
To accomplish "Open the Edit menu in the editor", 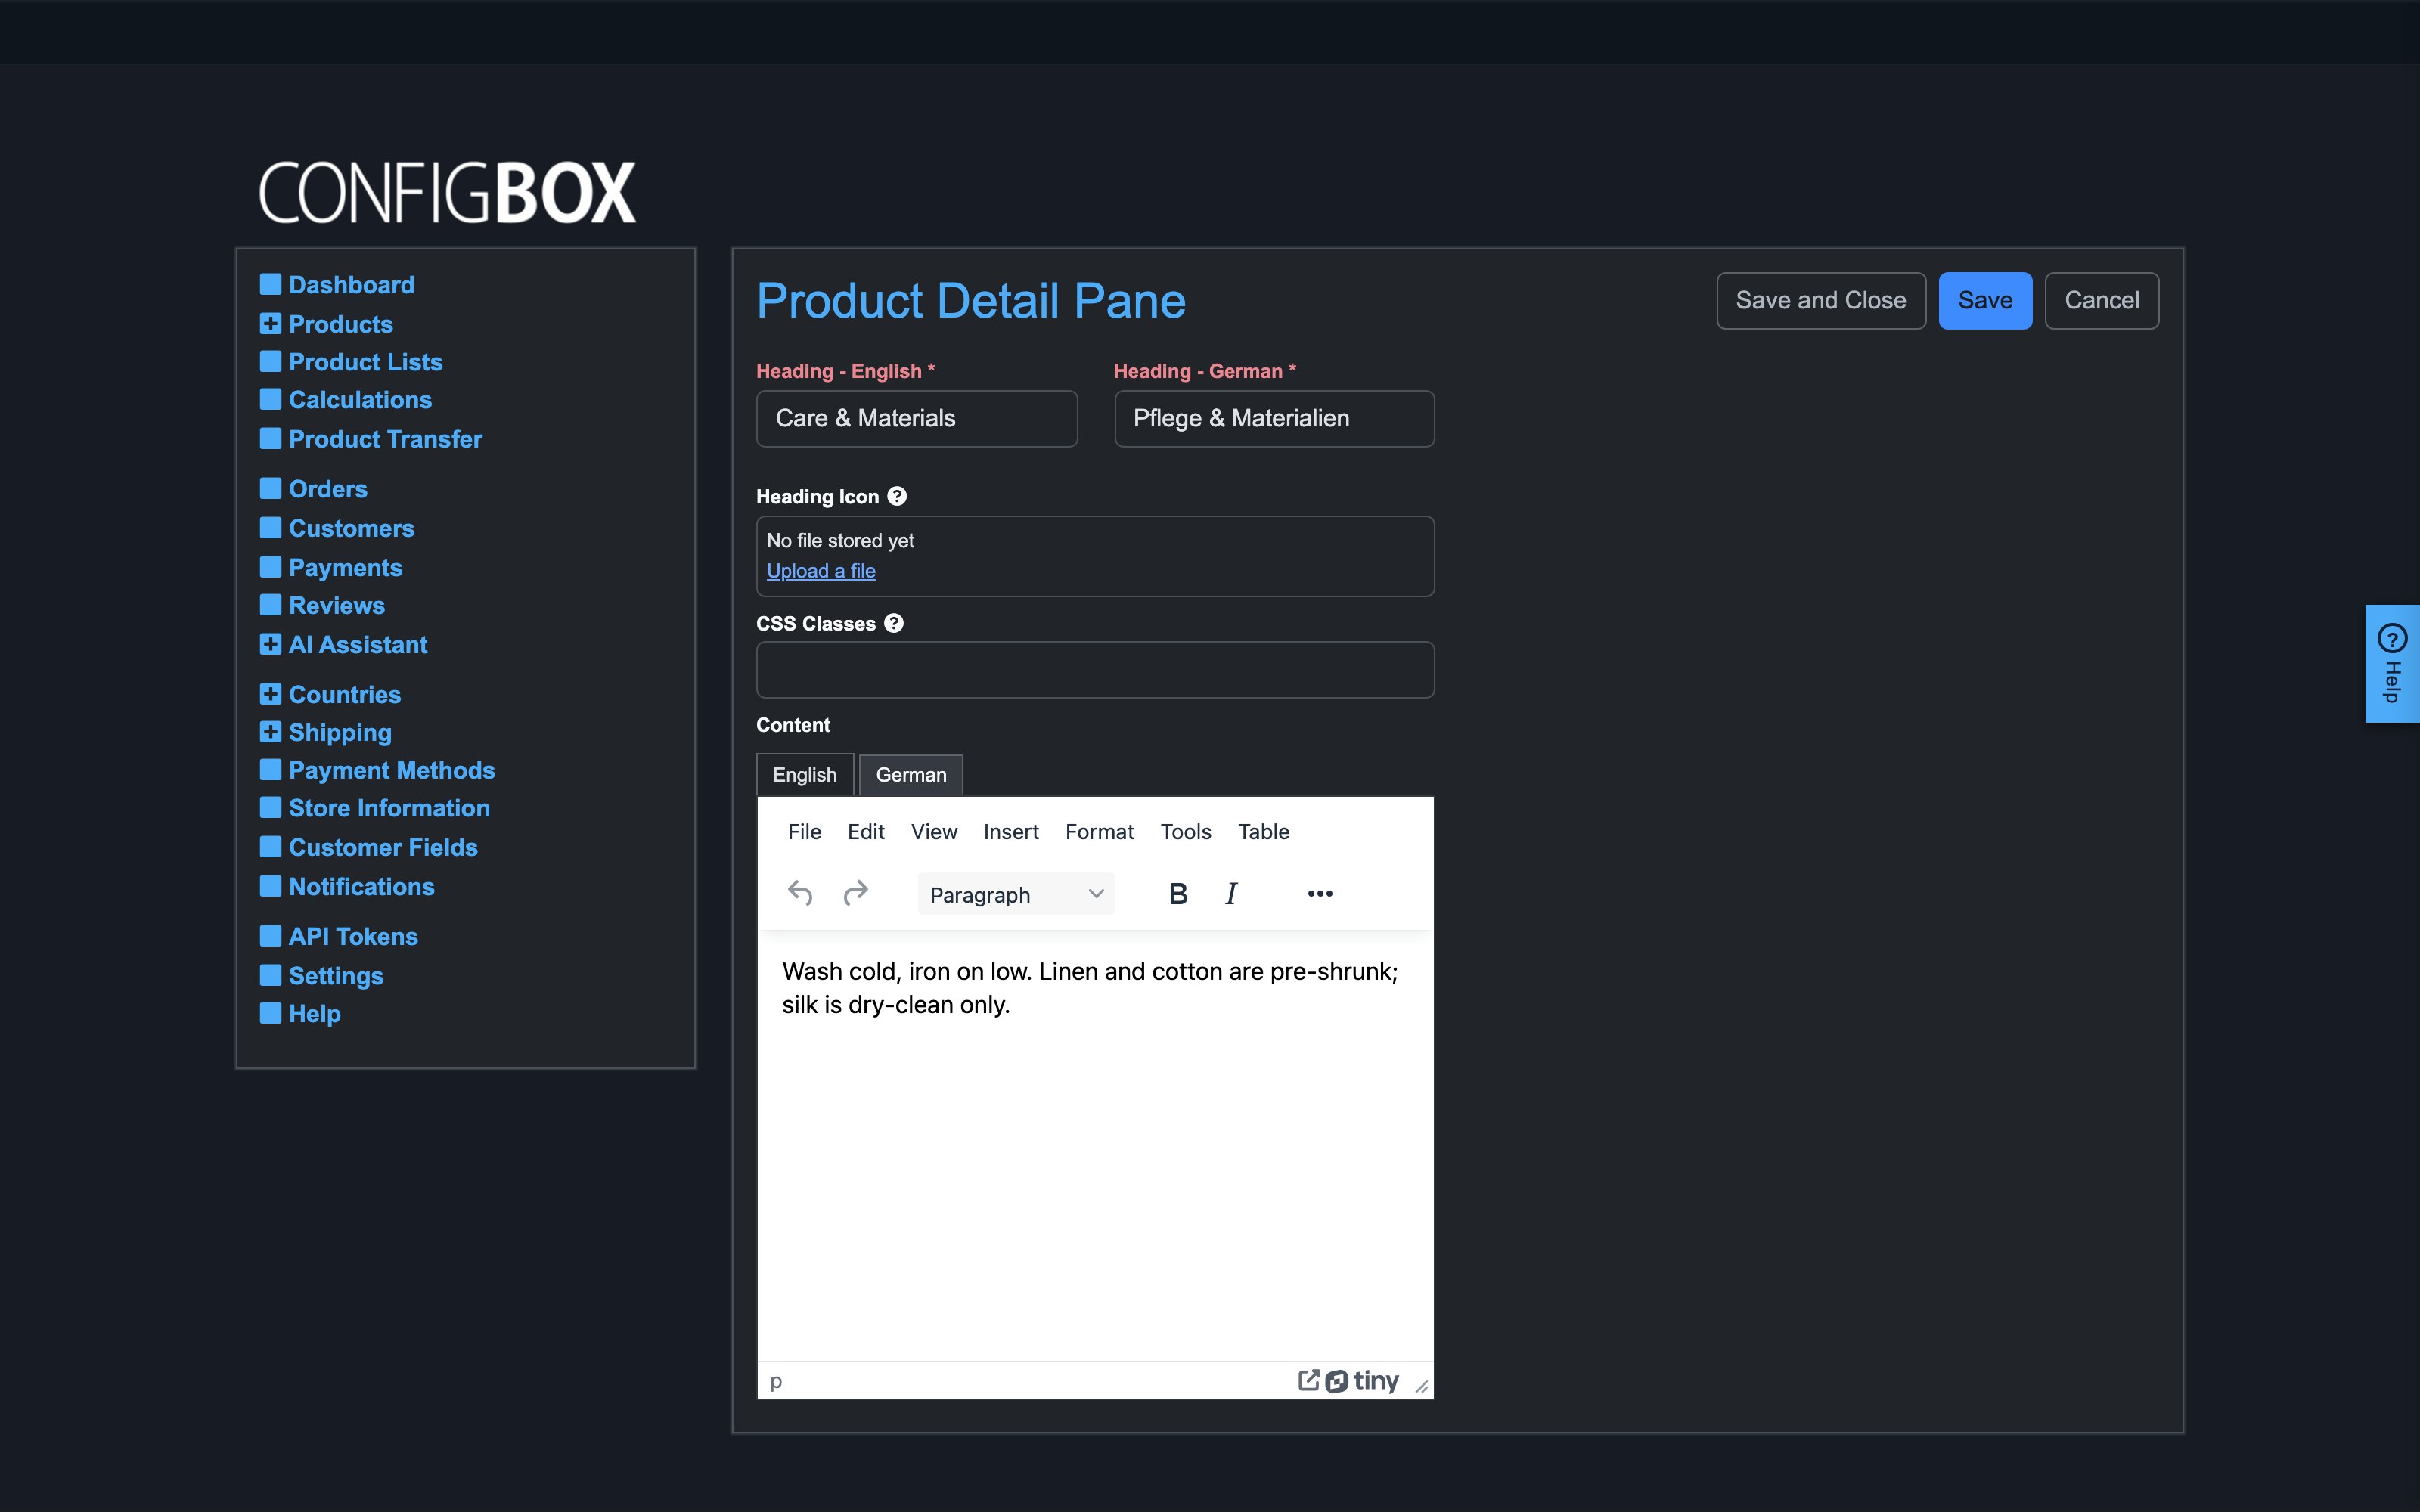I will click(866, 832).
